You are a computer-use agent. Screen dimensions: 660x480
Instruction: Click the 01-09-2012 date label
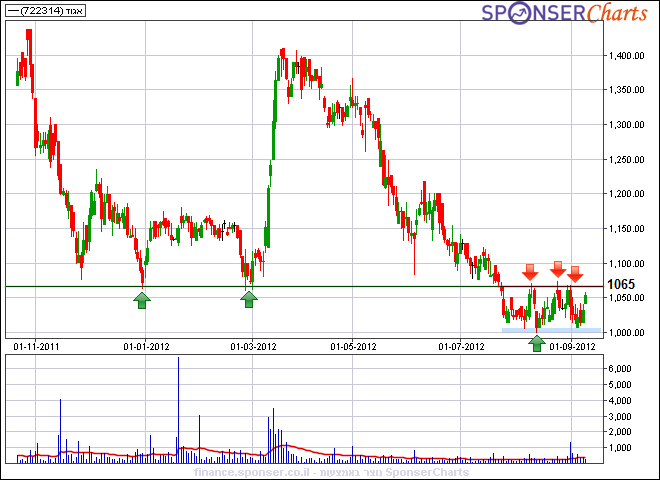click(572, 347)
